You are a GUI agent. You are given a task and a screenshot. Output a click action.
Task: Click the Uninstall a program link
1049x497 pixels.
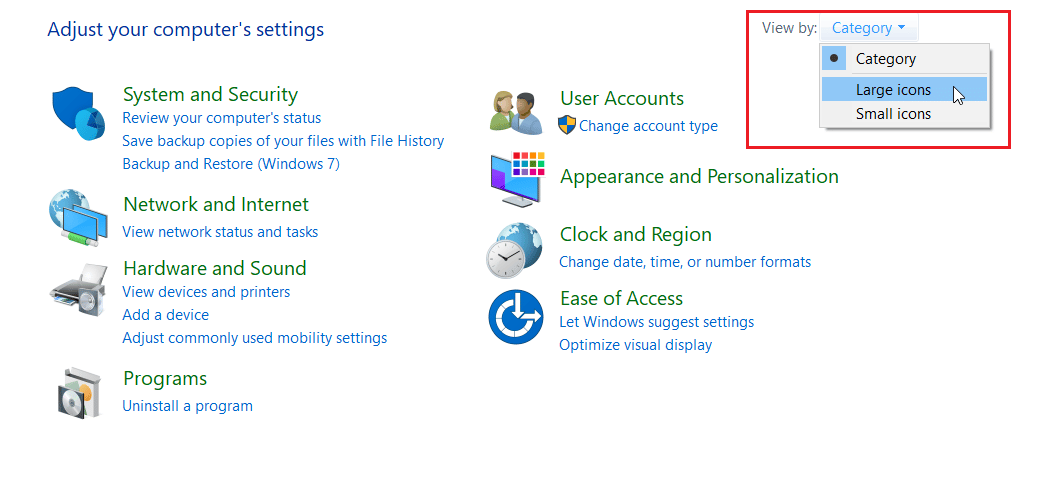(187, 406)
